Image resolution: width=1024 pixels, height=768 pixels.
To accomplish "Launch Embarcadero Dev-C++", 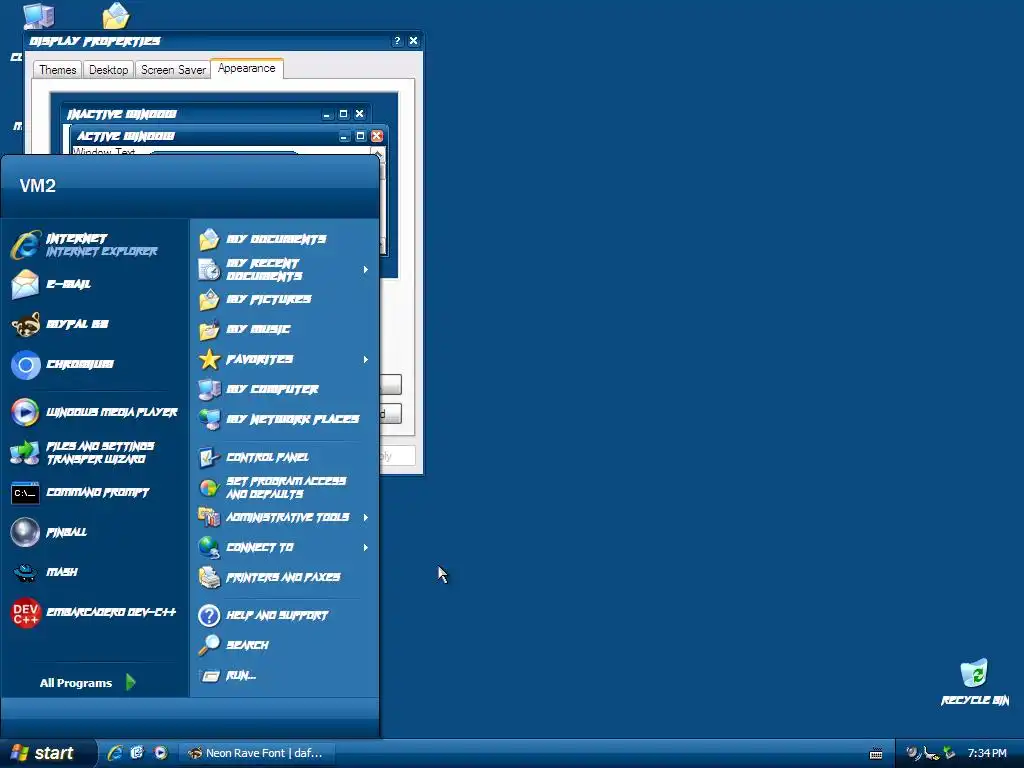I will coord(95,613).
